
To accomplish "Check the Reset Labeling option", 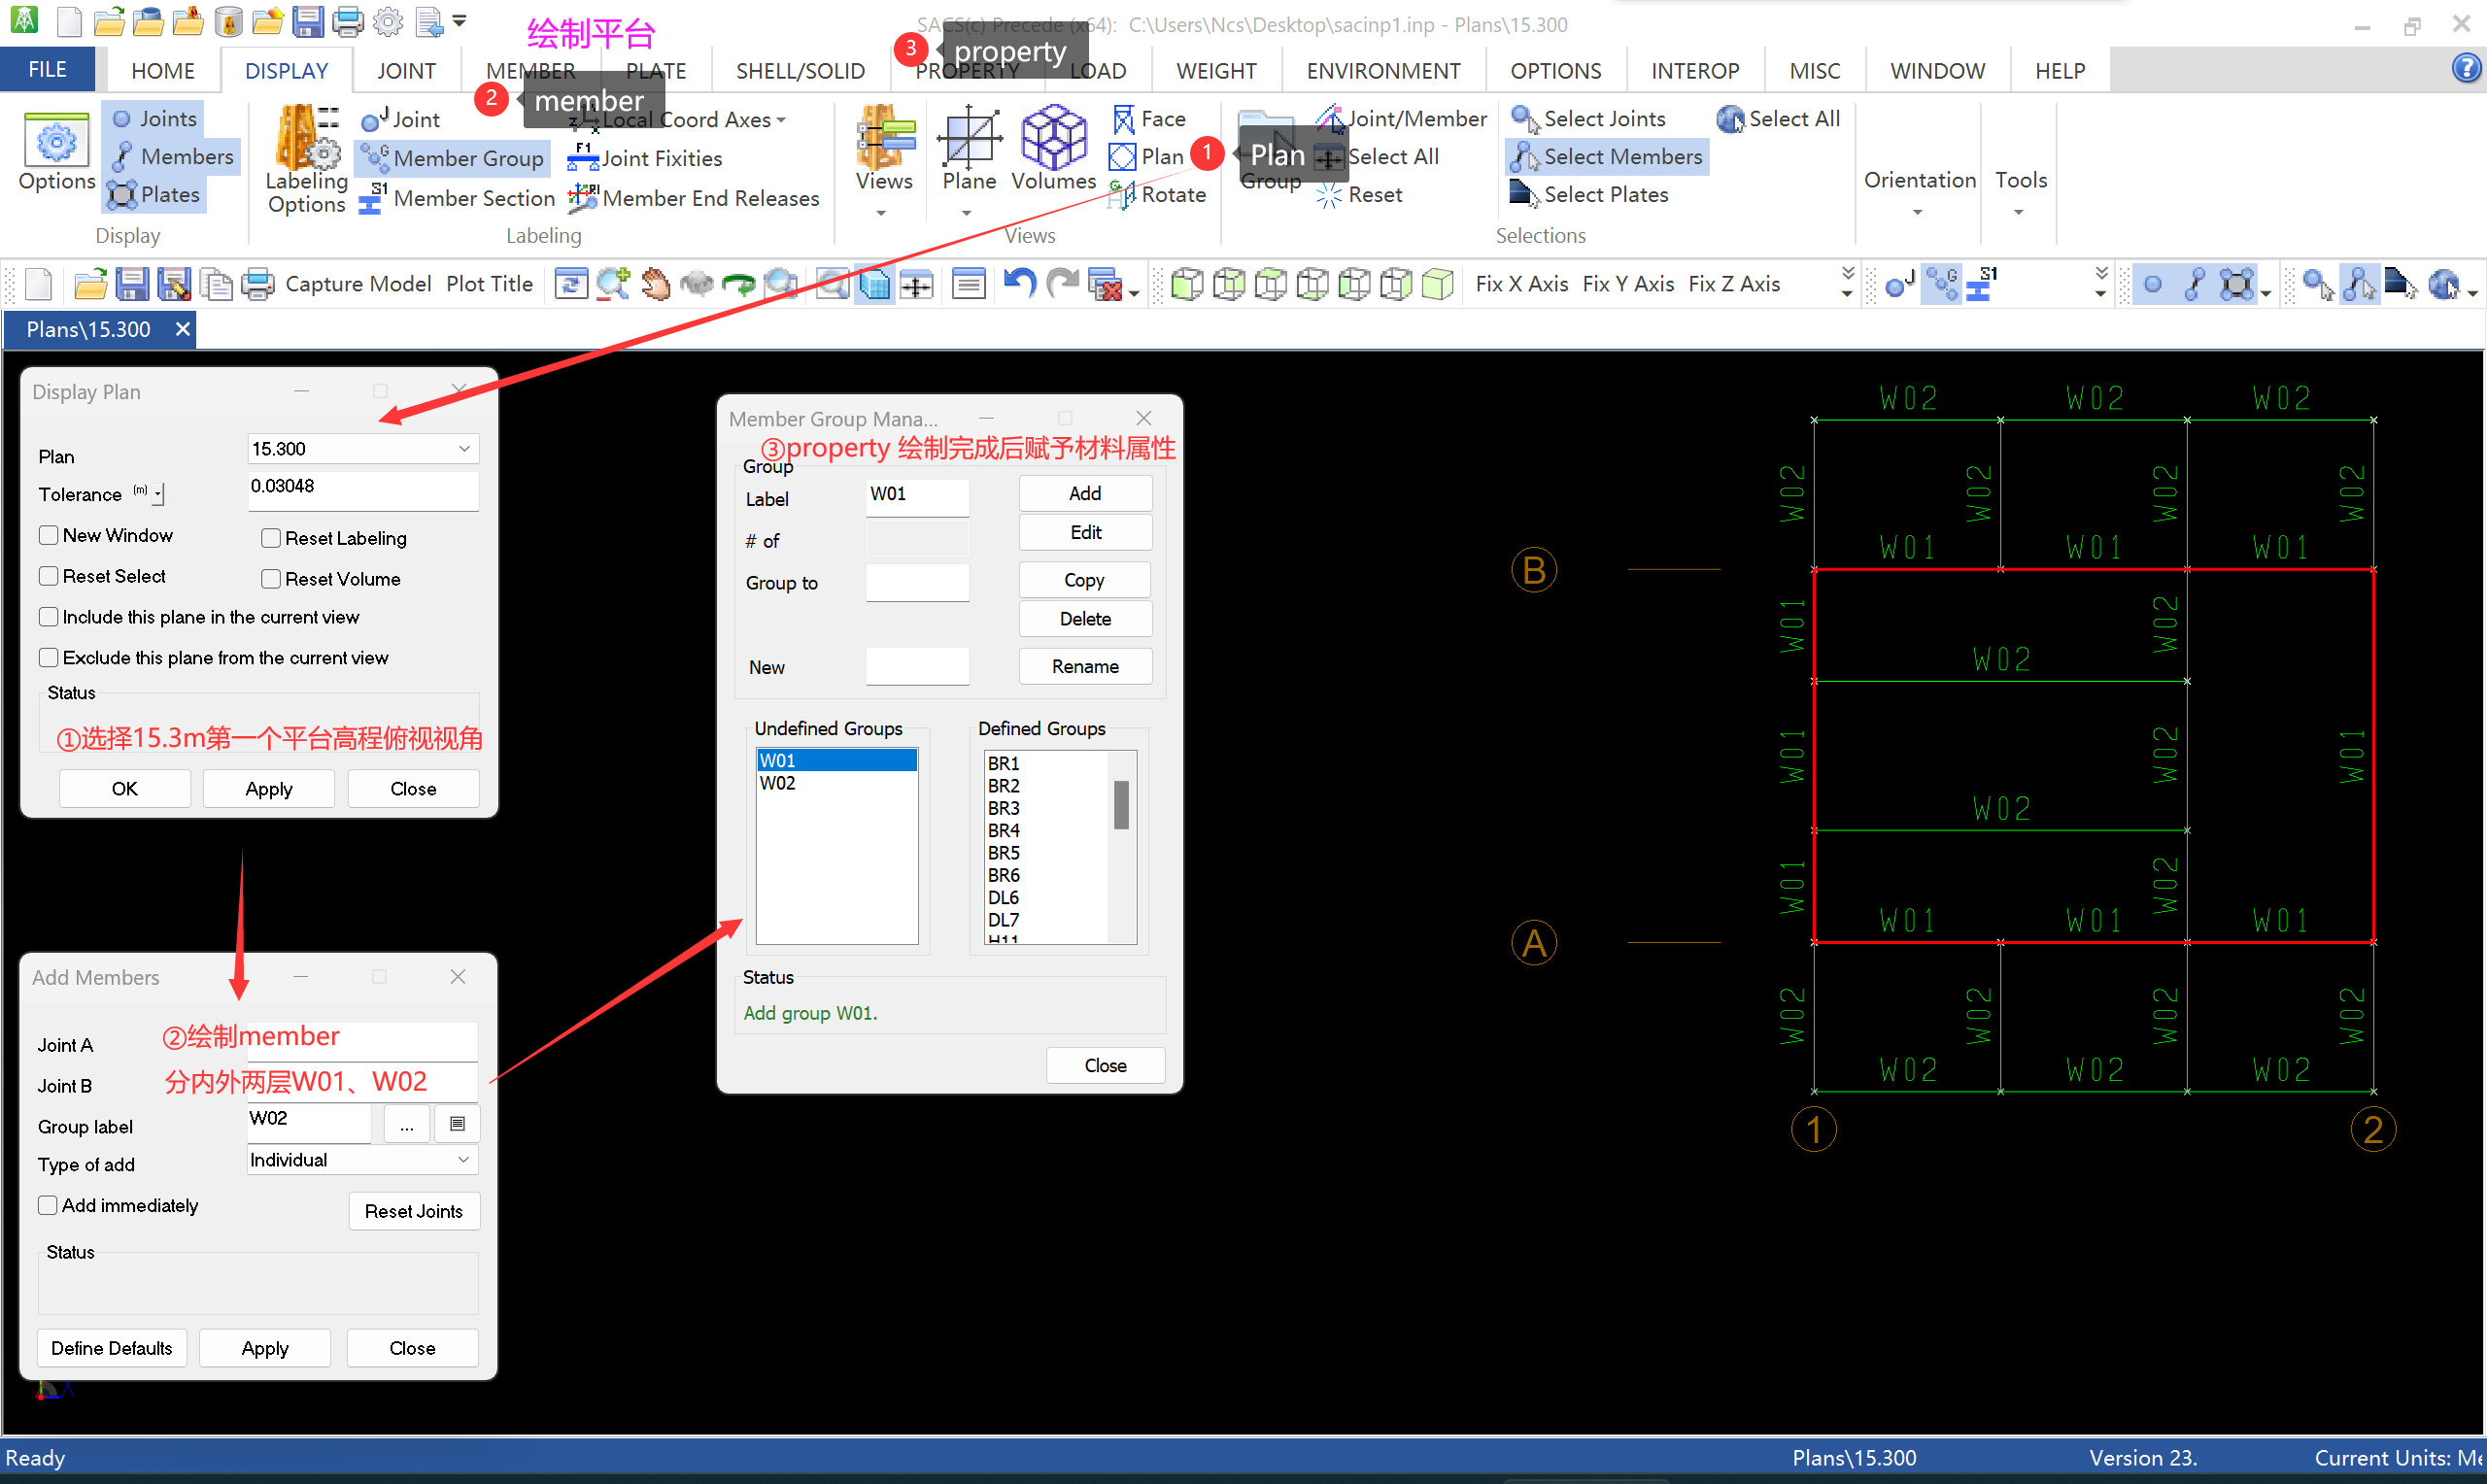I will (270, 538).
